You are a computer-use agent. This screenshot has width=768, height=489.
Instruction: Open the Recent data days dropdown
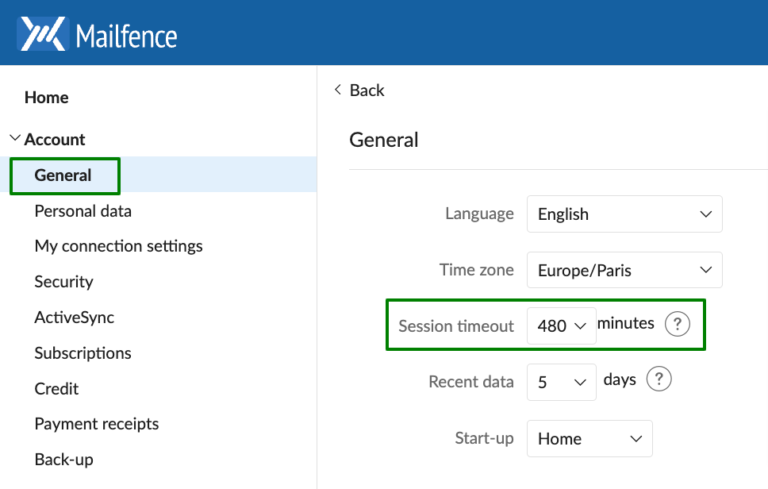[x=561, y=382]
